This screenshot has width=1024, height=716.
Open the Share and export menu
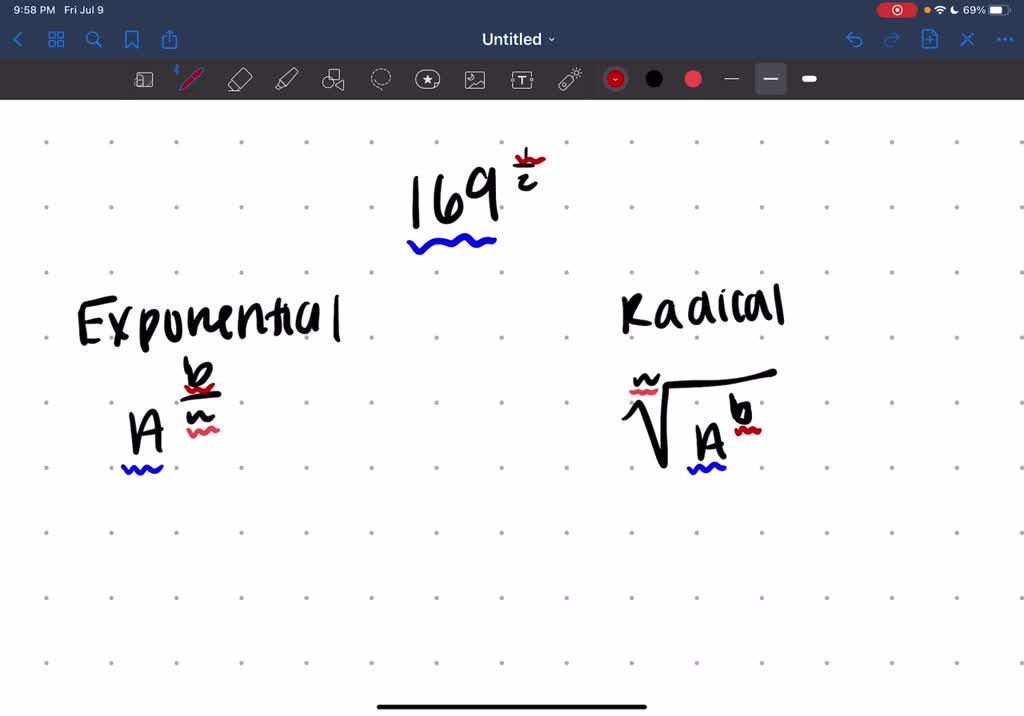coord(168,40)
